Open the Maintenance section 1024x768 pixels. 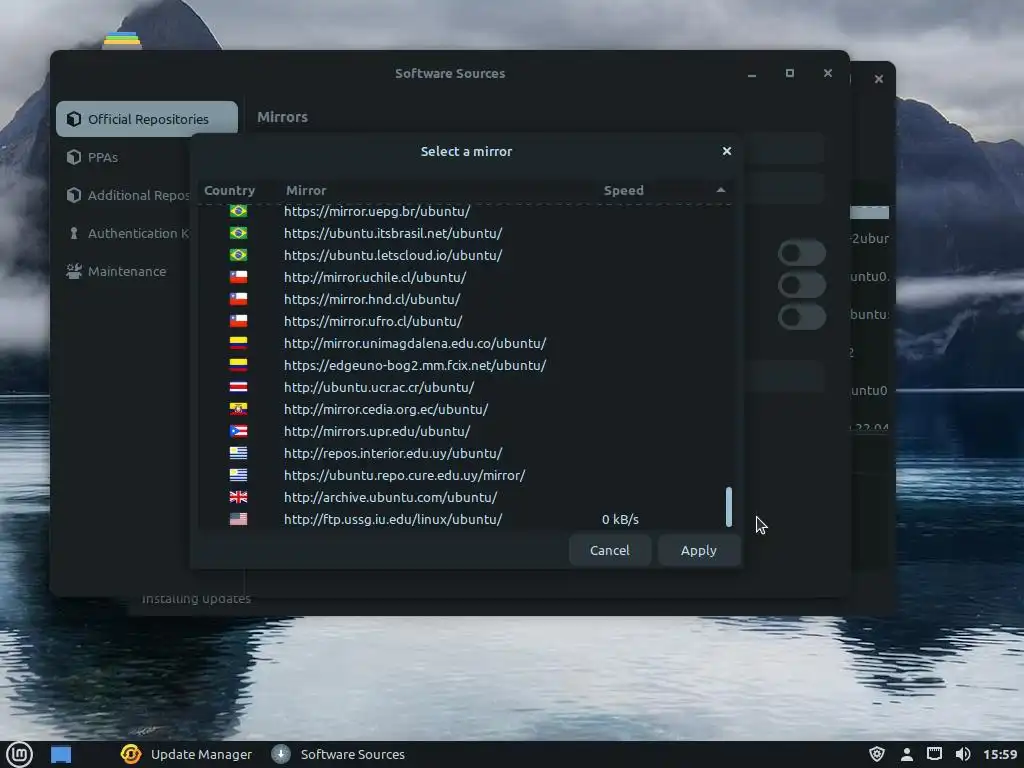click(x=116, y=271)
